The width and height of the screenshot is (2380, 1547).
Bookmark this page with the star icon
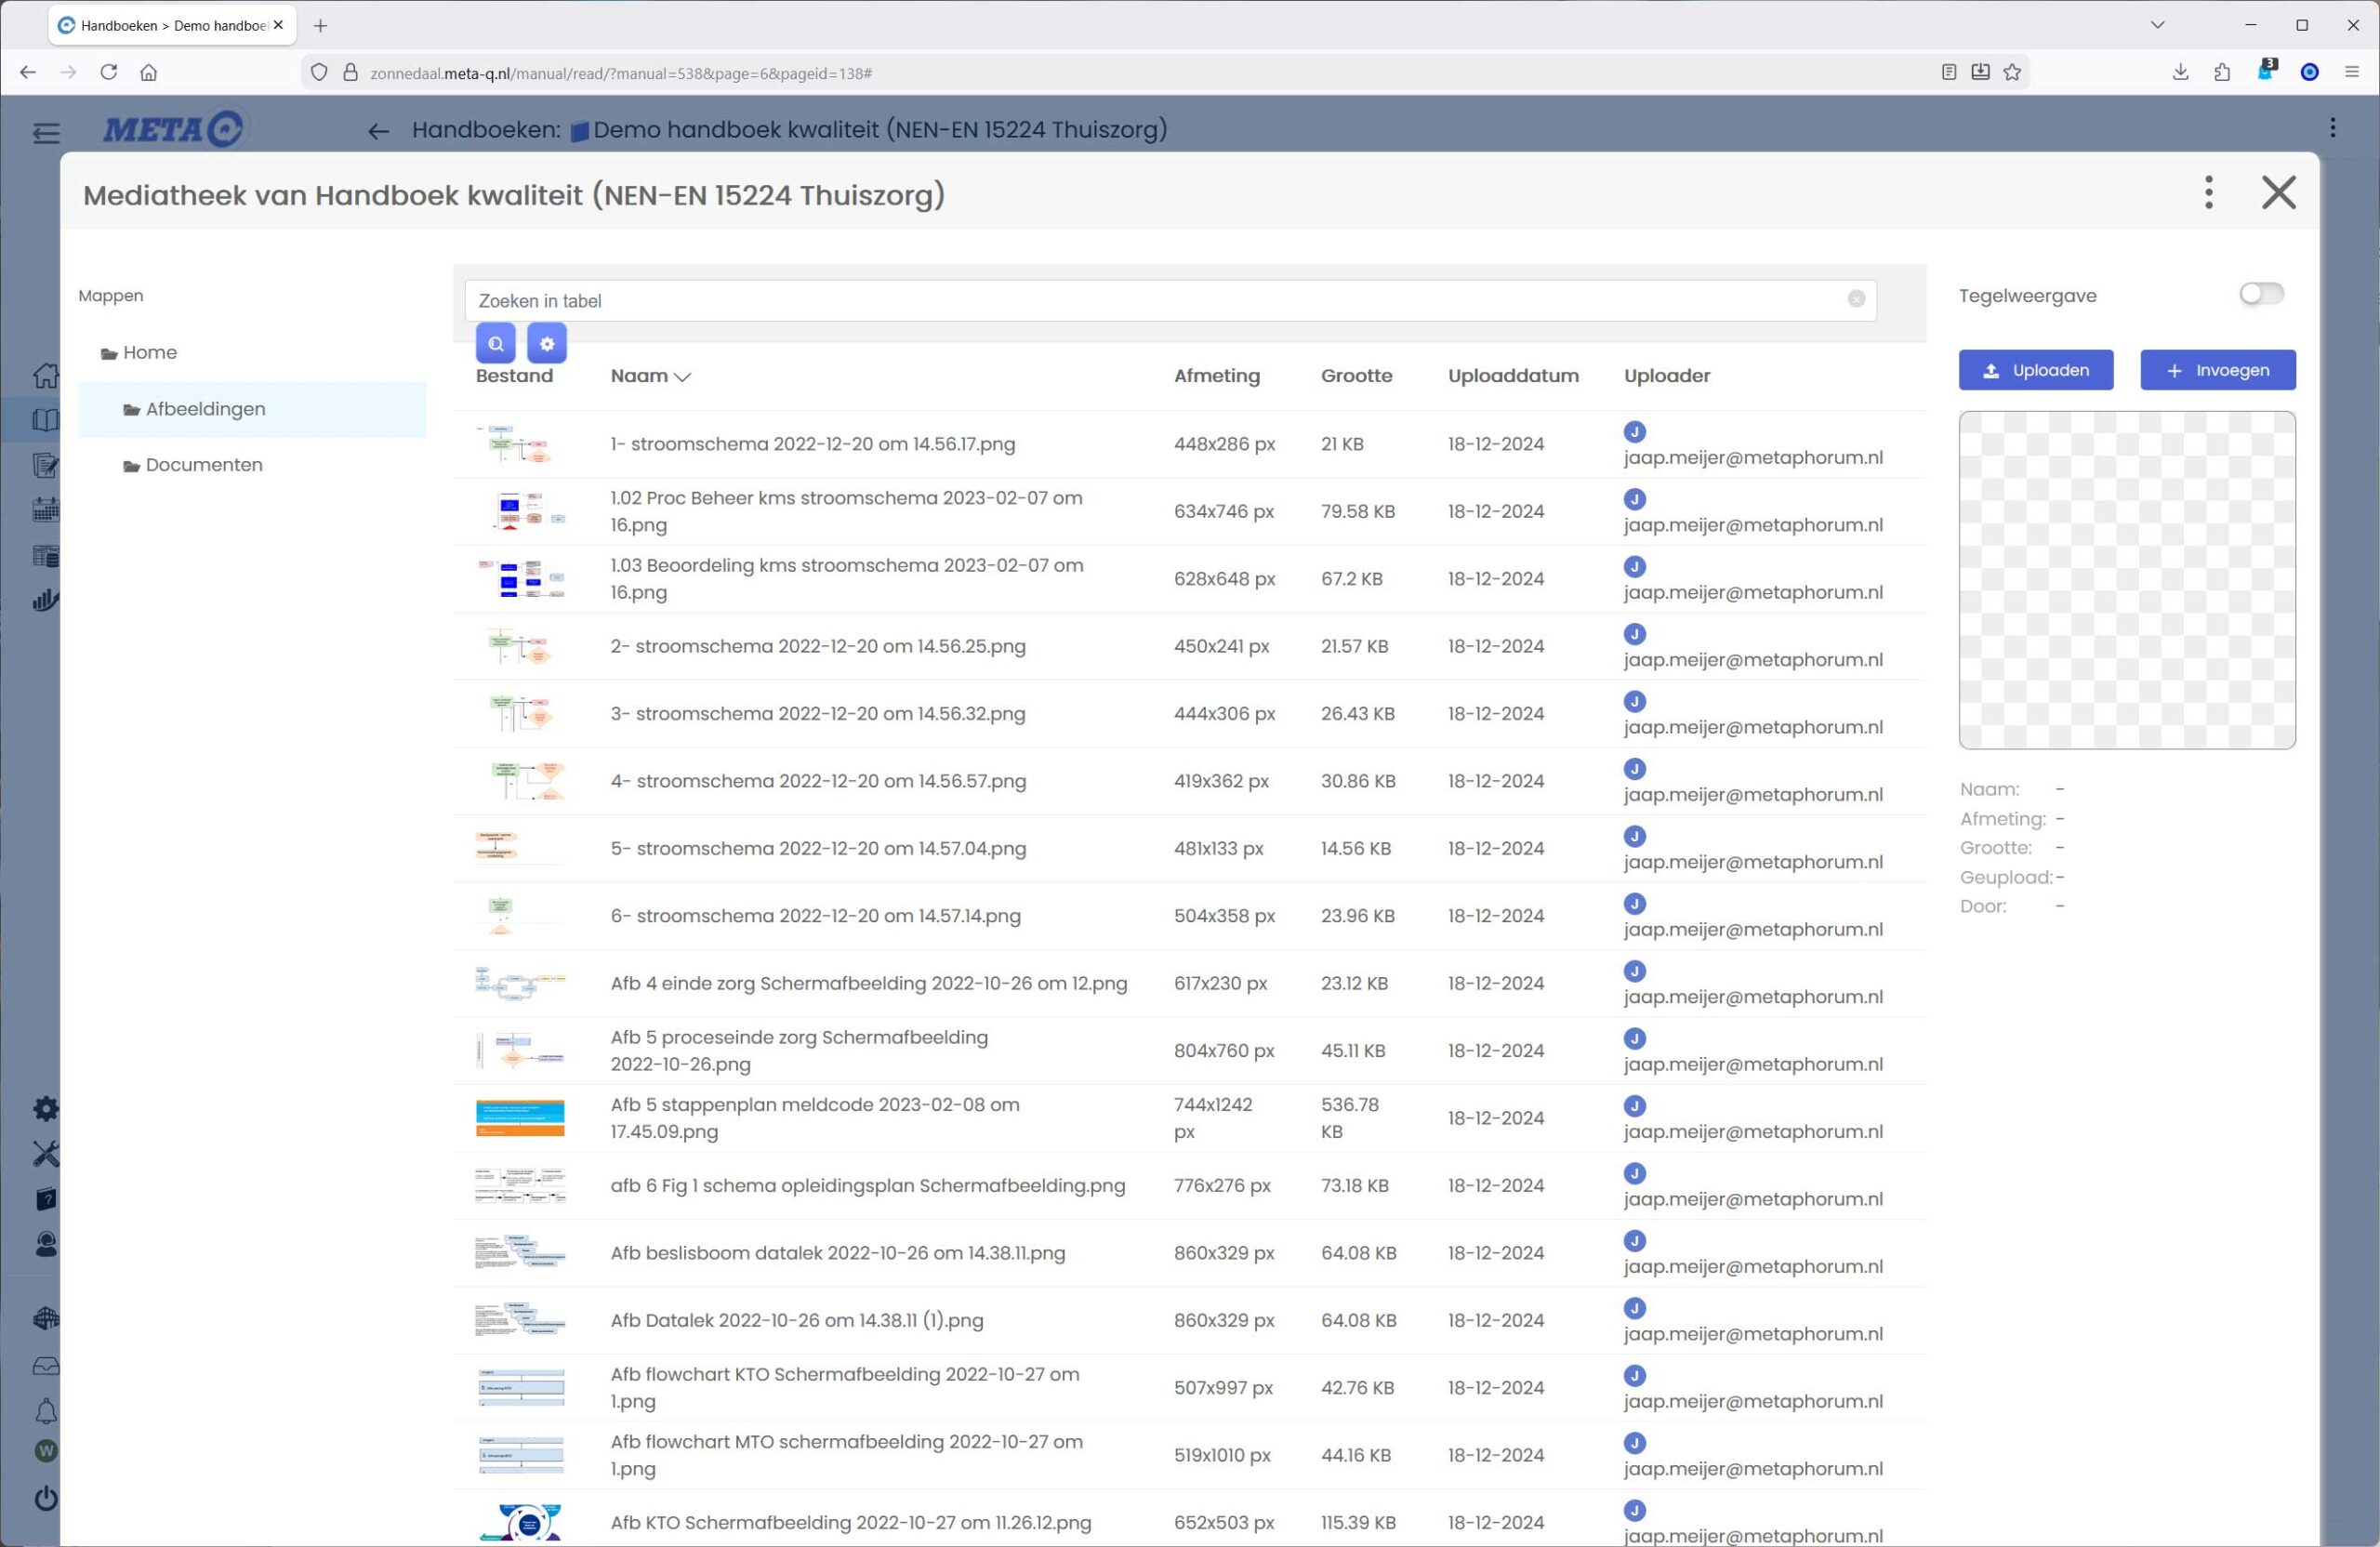pos(2013,72)
